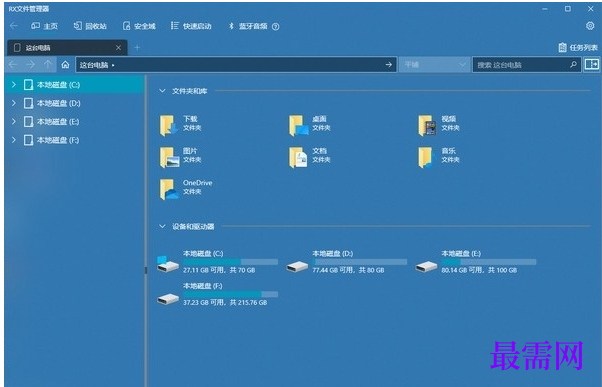Collapse the 文件夹和库 section
602x387 pixels.
point(162,91)
